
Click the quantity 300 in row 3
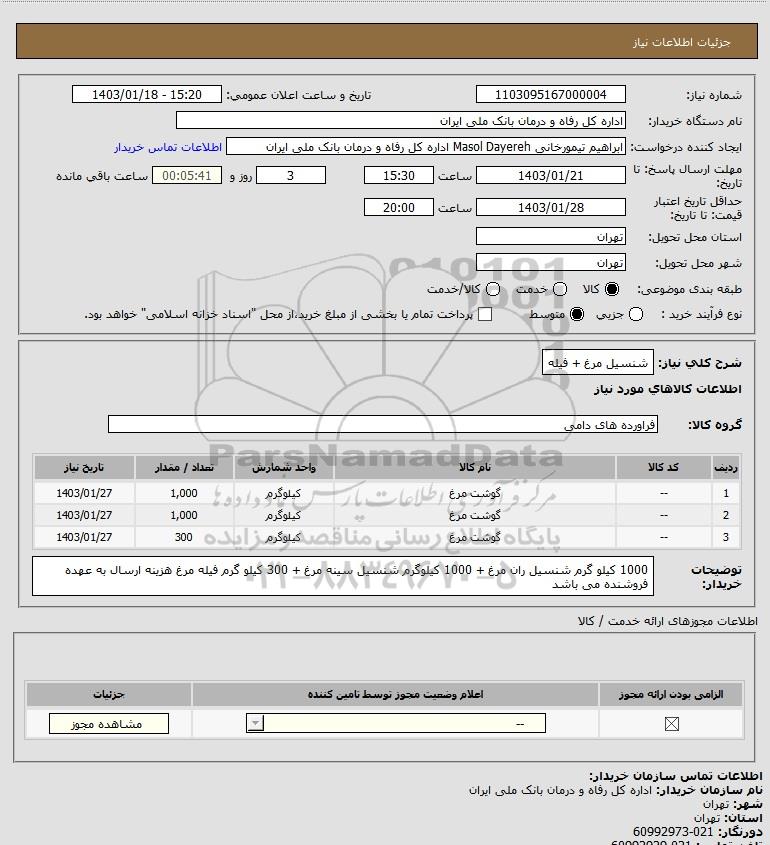pyautogui.click(x=184, y=537)
